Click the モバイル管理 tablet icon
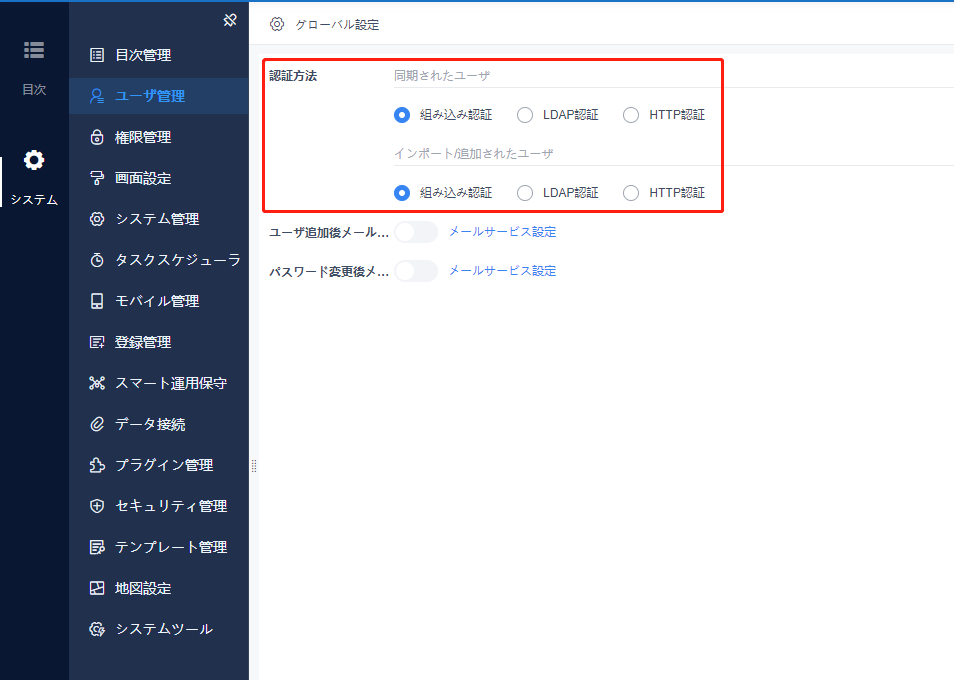This screenshot has height=680, width=954. 97,301
